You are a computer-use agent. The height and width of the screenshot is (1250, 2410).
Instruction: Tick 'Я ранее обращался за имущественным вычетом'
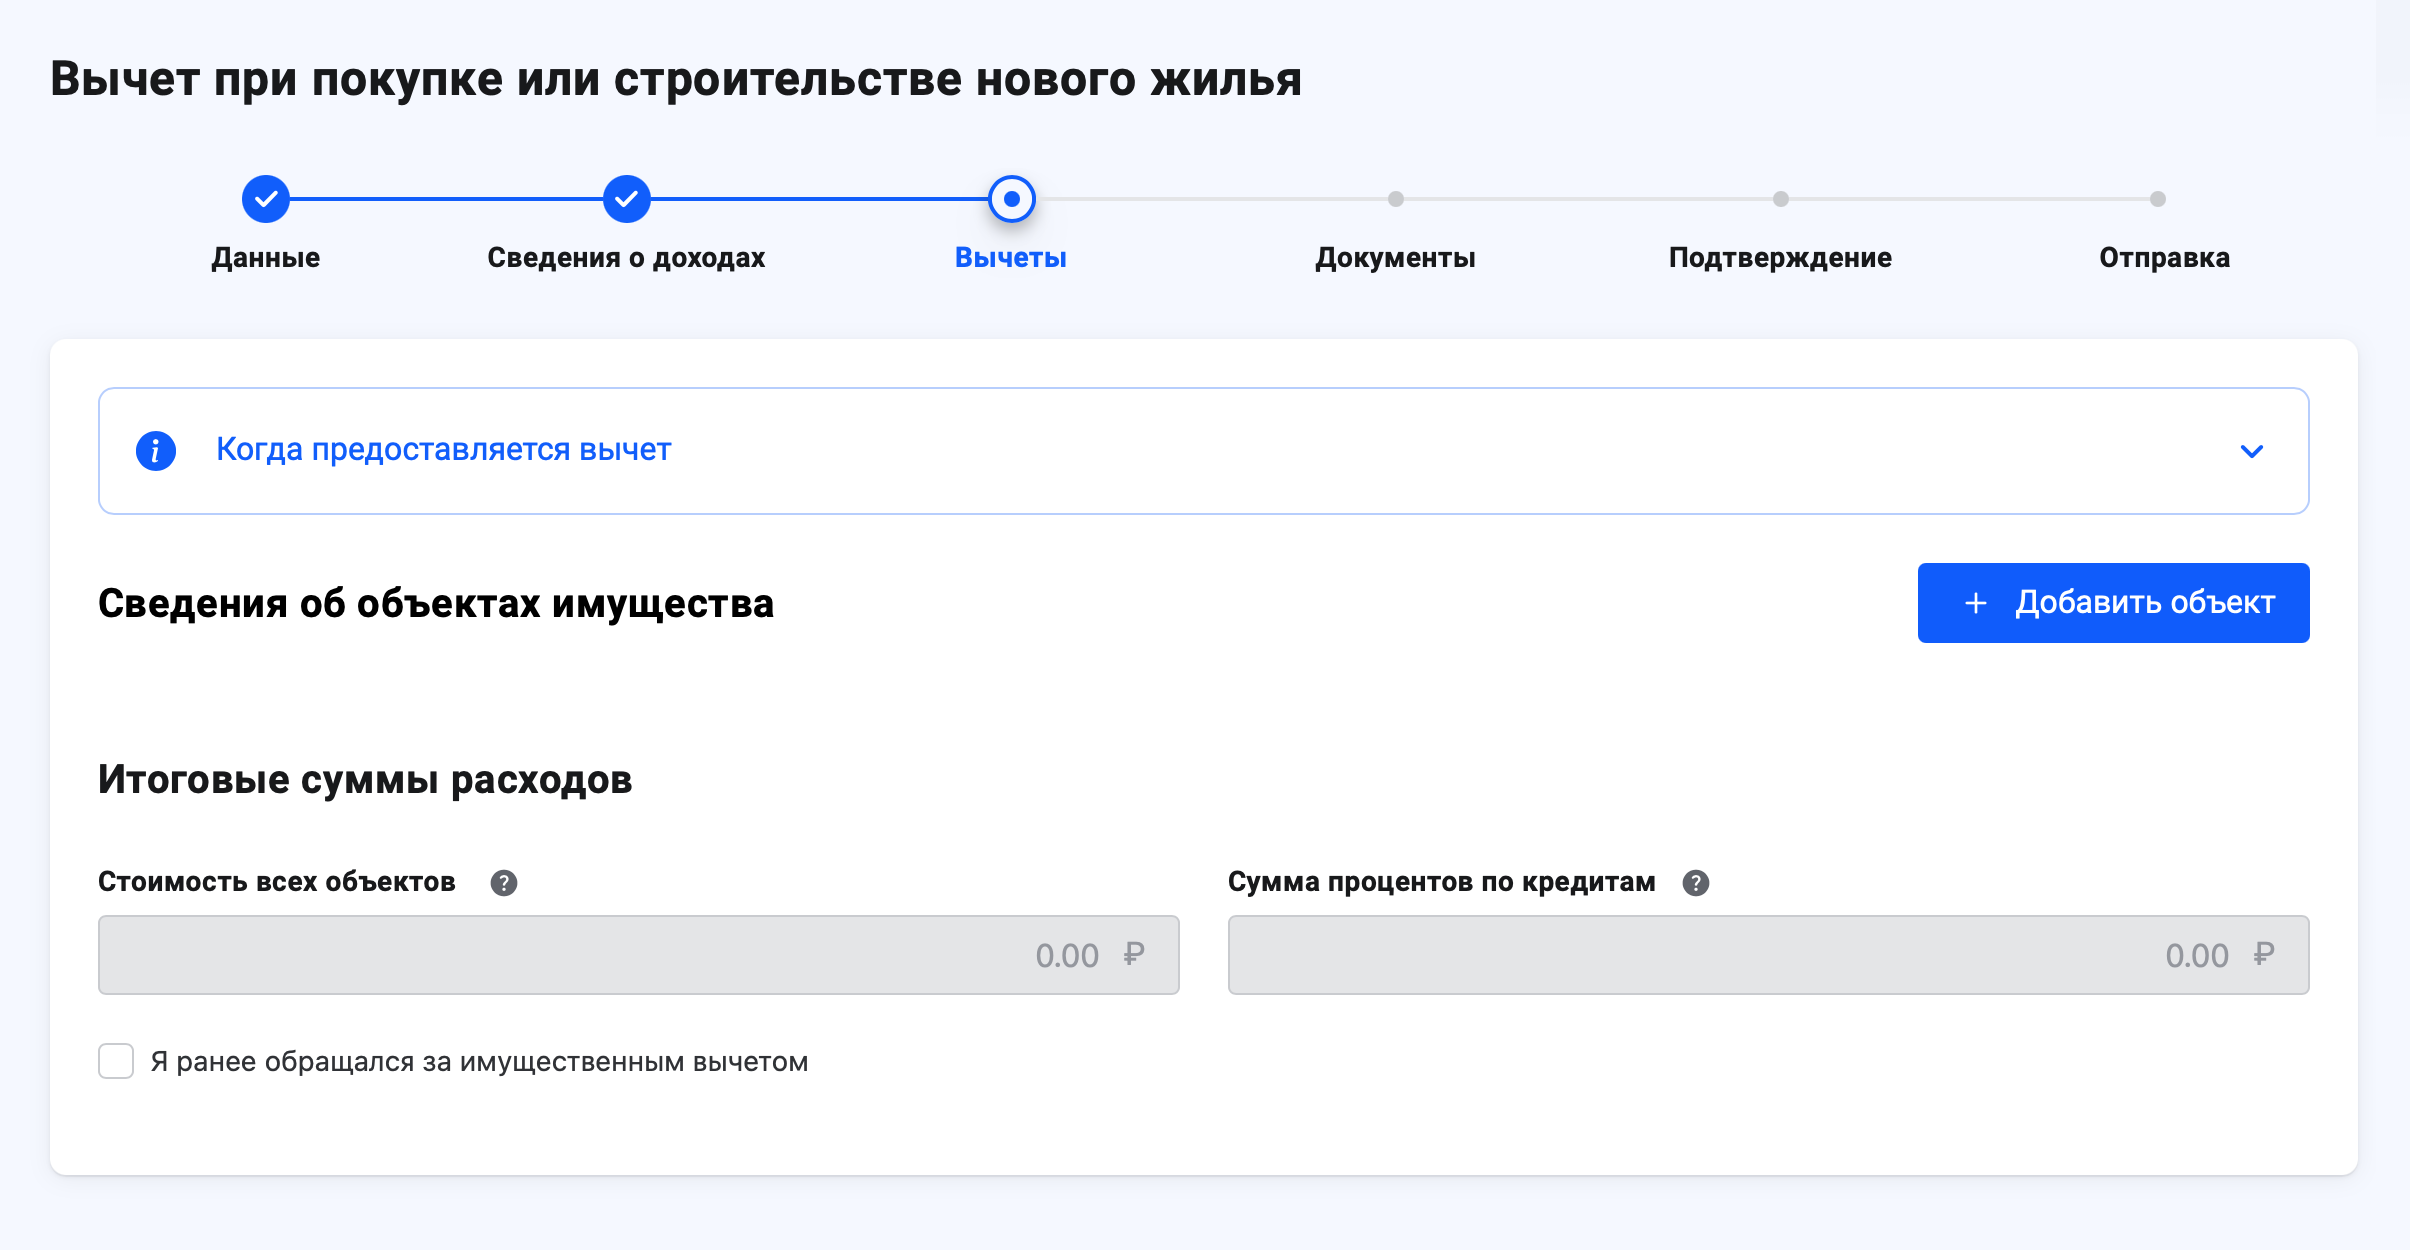pyautogui.click(x=116, y=1061)
